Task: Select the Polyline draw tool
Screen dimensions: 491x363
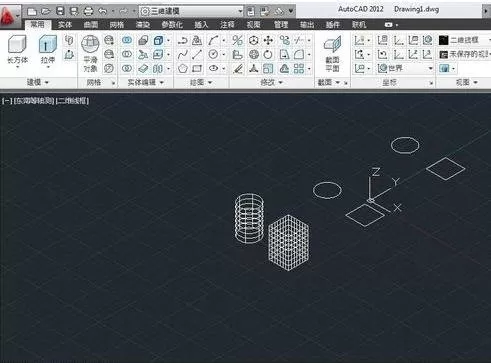Action: [182, 41]
